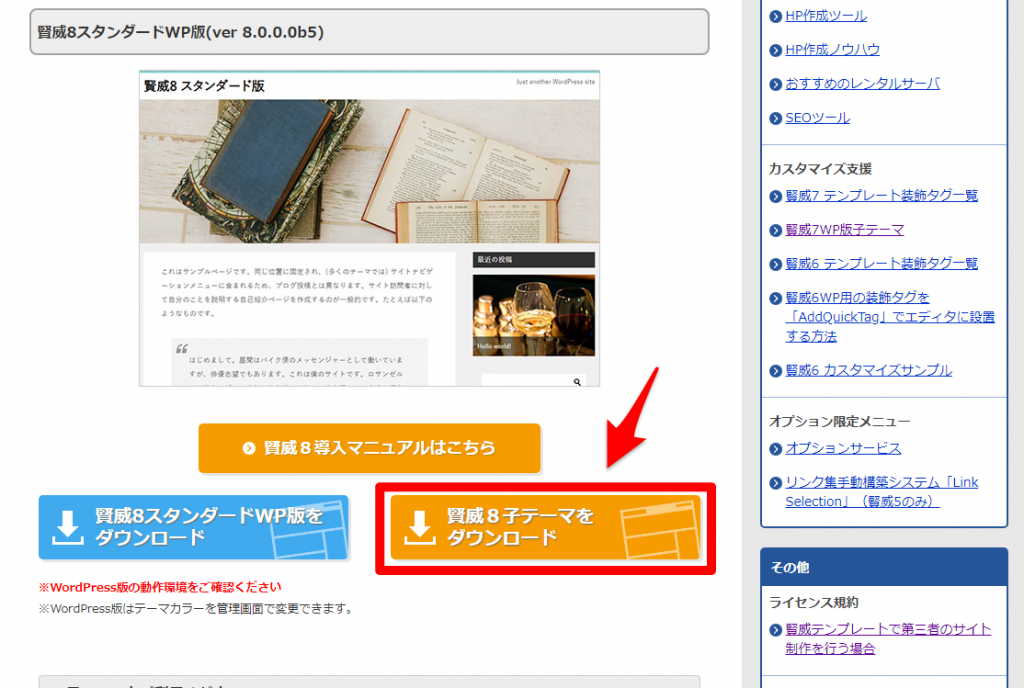The width and height of the screenshot is (1024, 688).
Task: Click the カスタマイズ支援 section heading
Action: point(820,168)
